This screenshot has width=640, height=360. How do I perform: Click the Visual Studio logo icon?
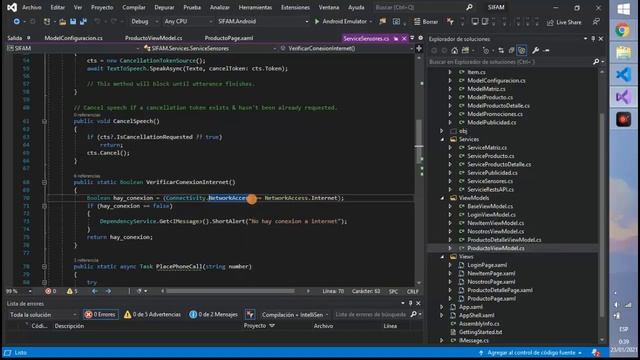coord(12,7)
